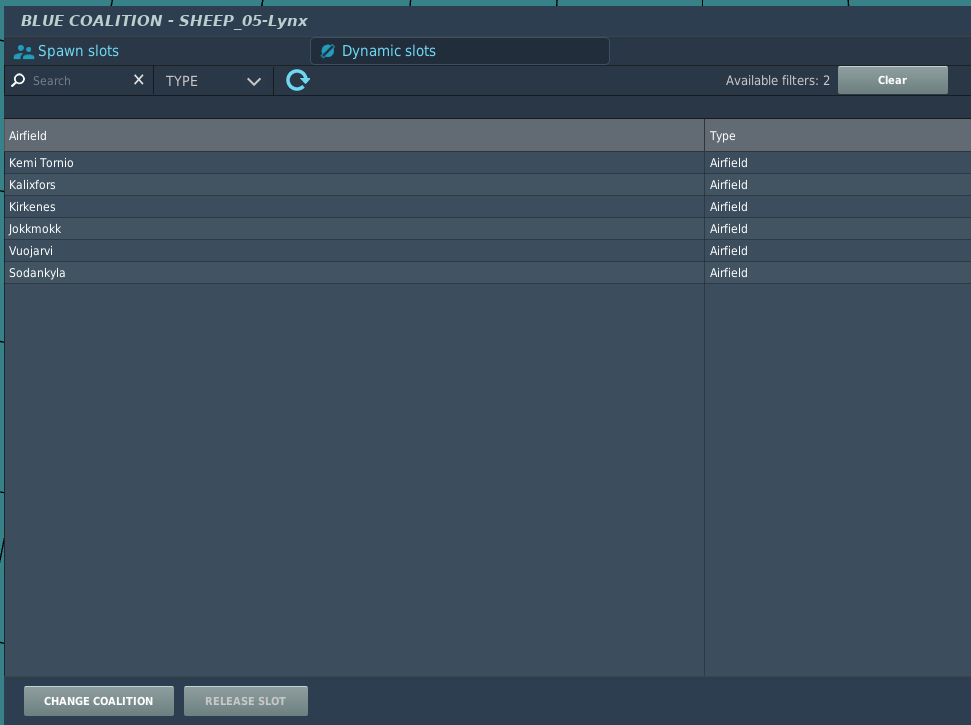
Task: Choose Kirkenes from the airfield list
Action: (354, 207)
